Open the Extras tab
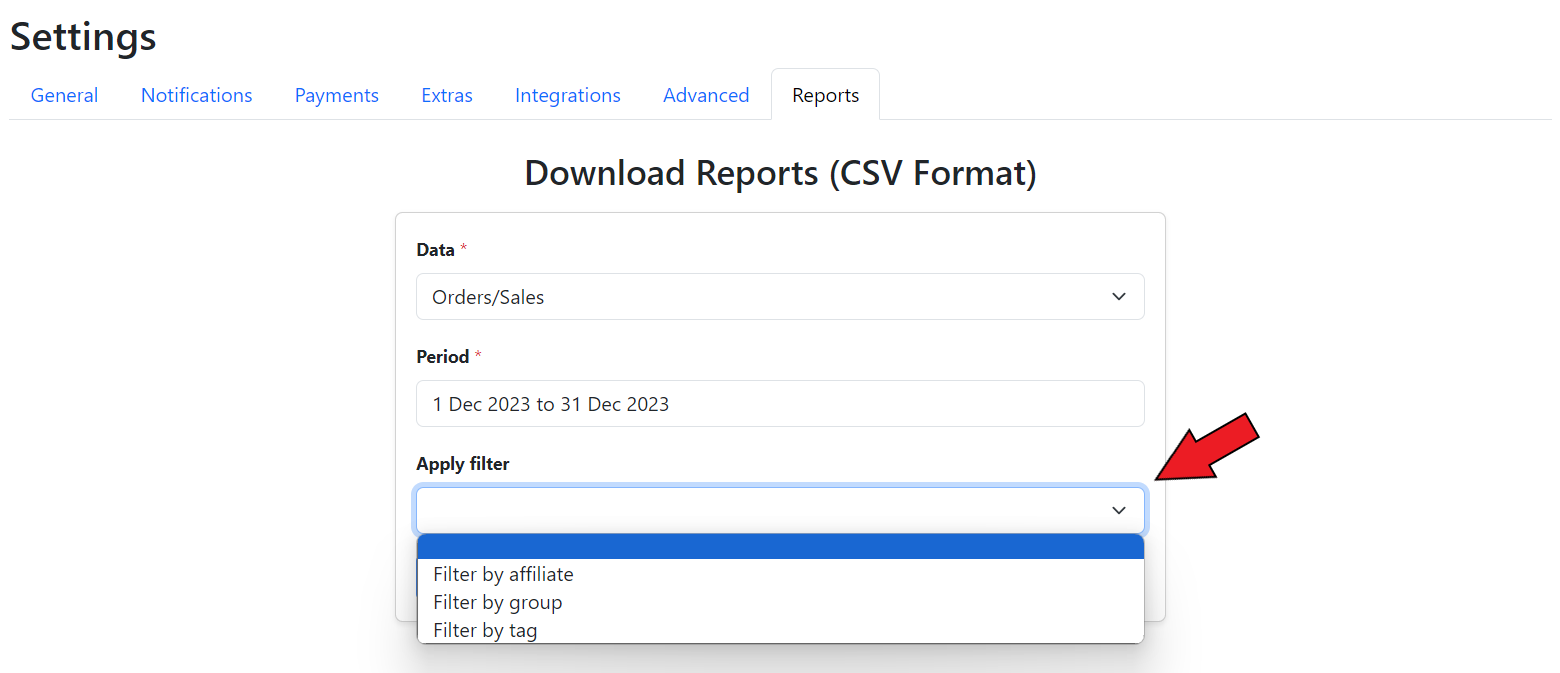Image resolution: width=1560 pixels, height=673 pixels. click(446, 96)
